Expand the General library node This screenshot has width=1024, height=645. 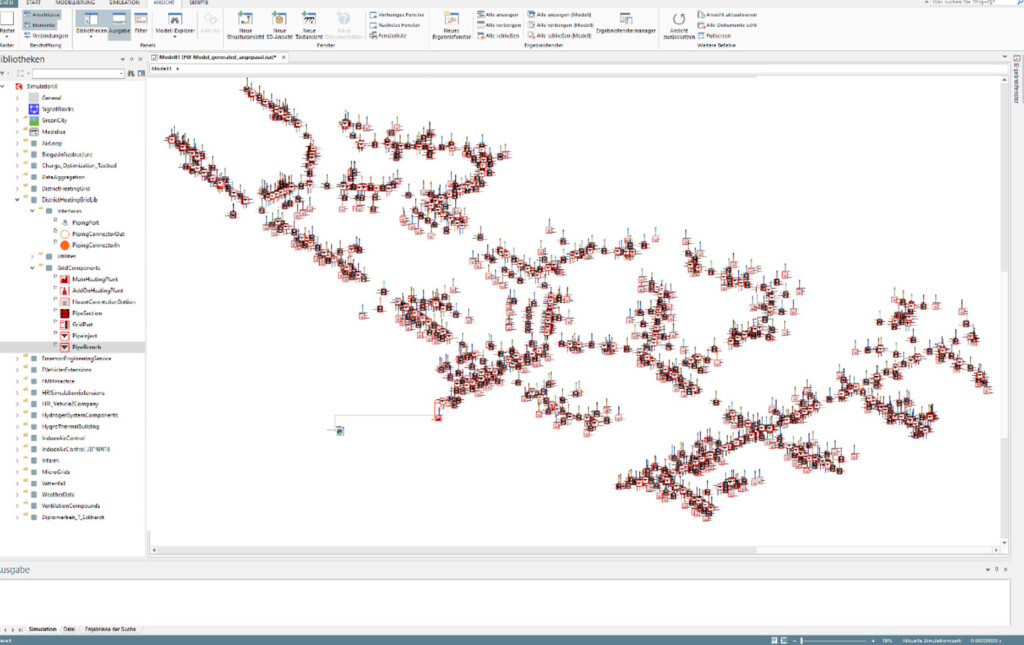pos(18,98)
